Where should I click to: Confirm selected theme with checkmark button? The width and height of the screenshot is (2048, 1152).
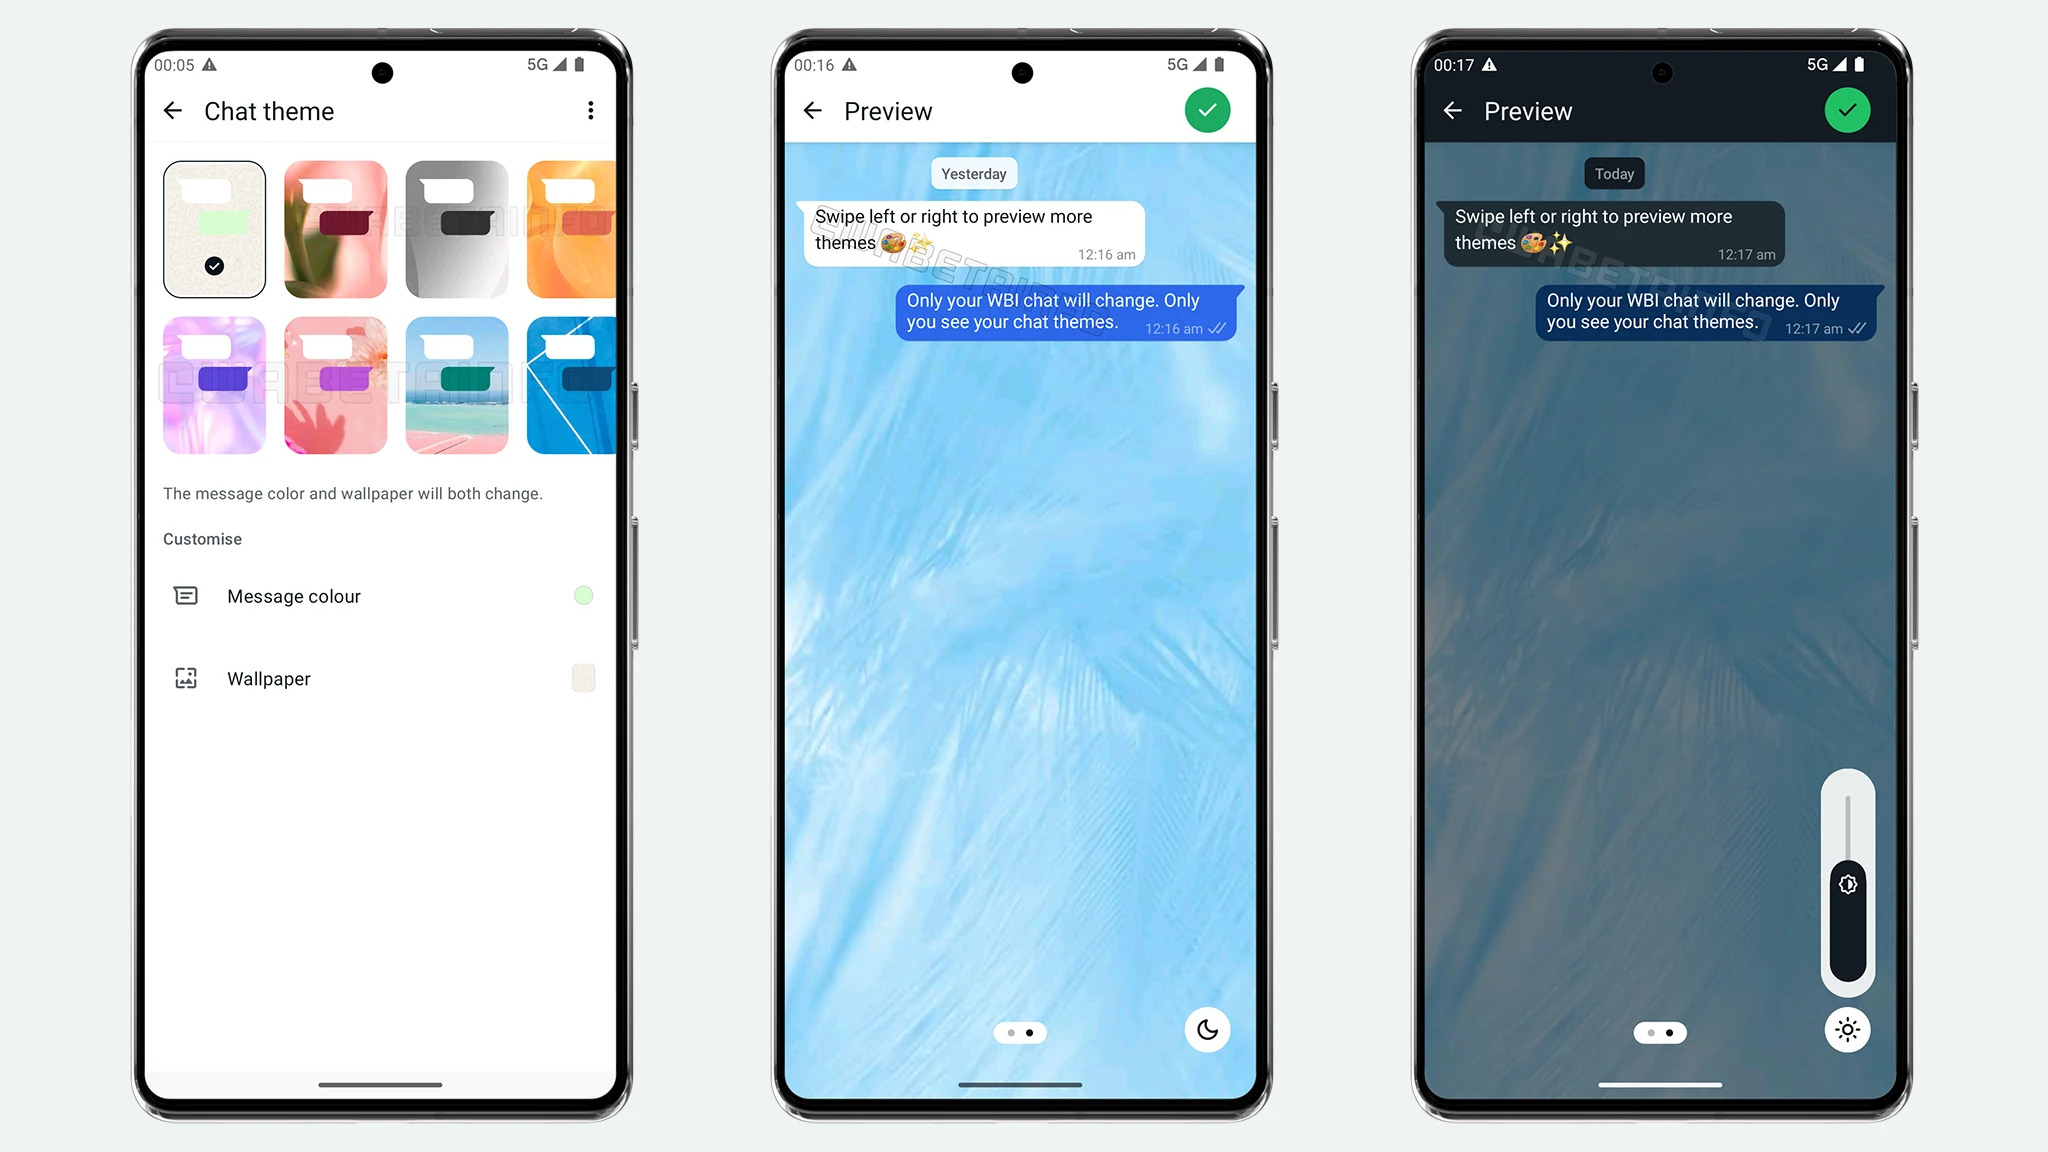1205,111
